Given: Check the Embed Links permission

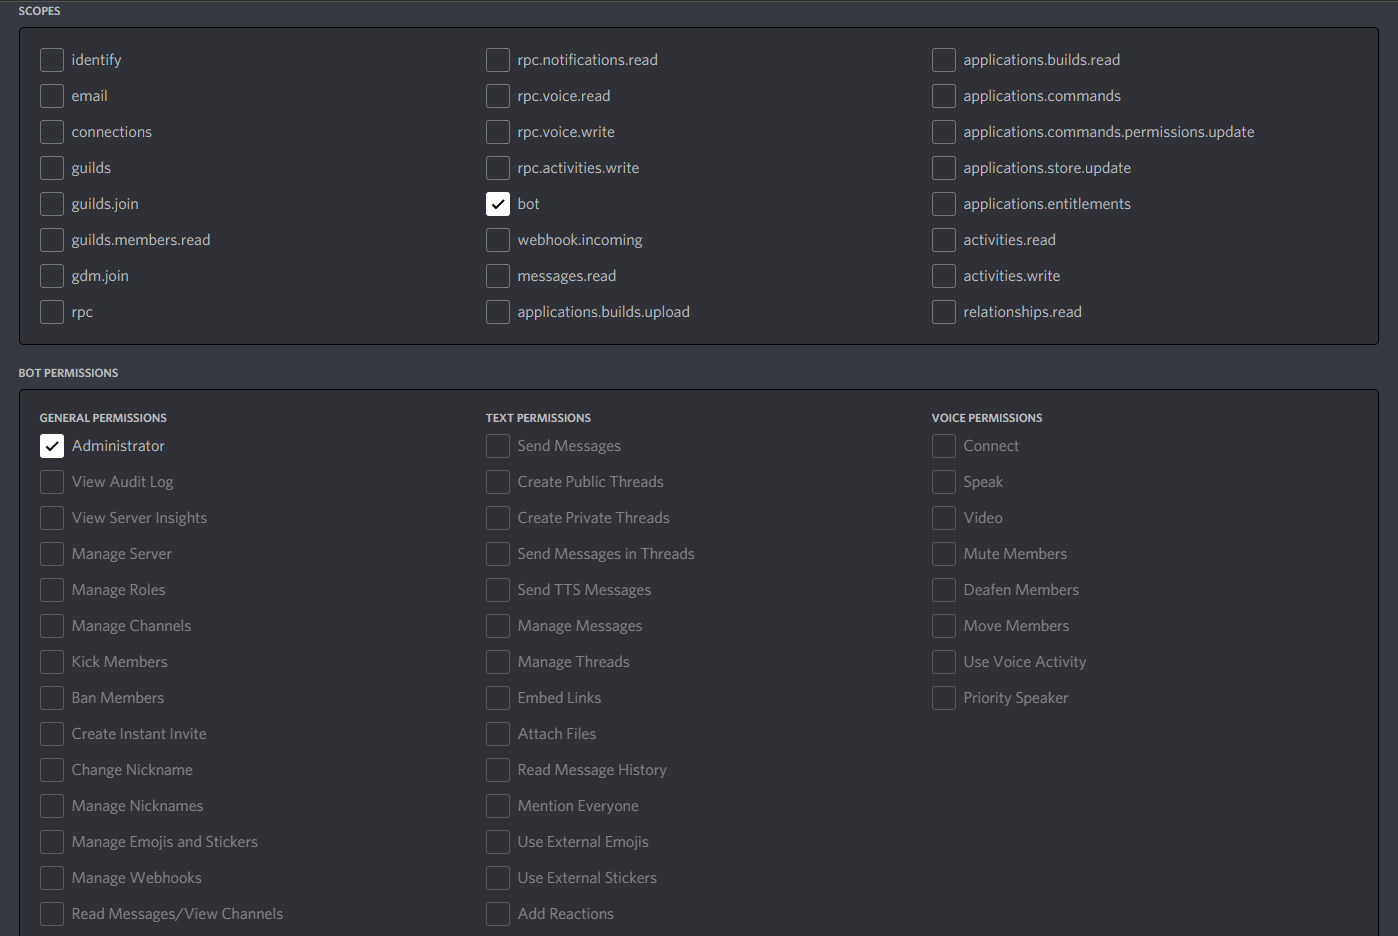Looking at the screenshot, I should coord(498,698).
